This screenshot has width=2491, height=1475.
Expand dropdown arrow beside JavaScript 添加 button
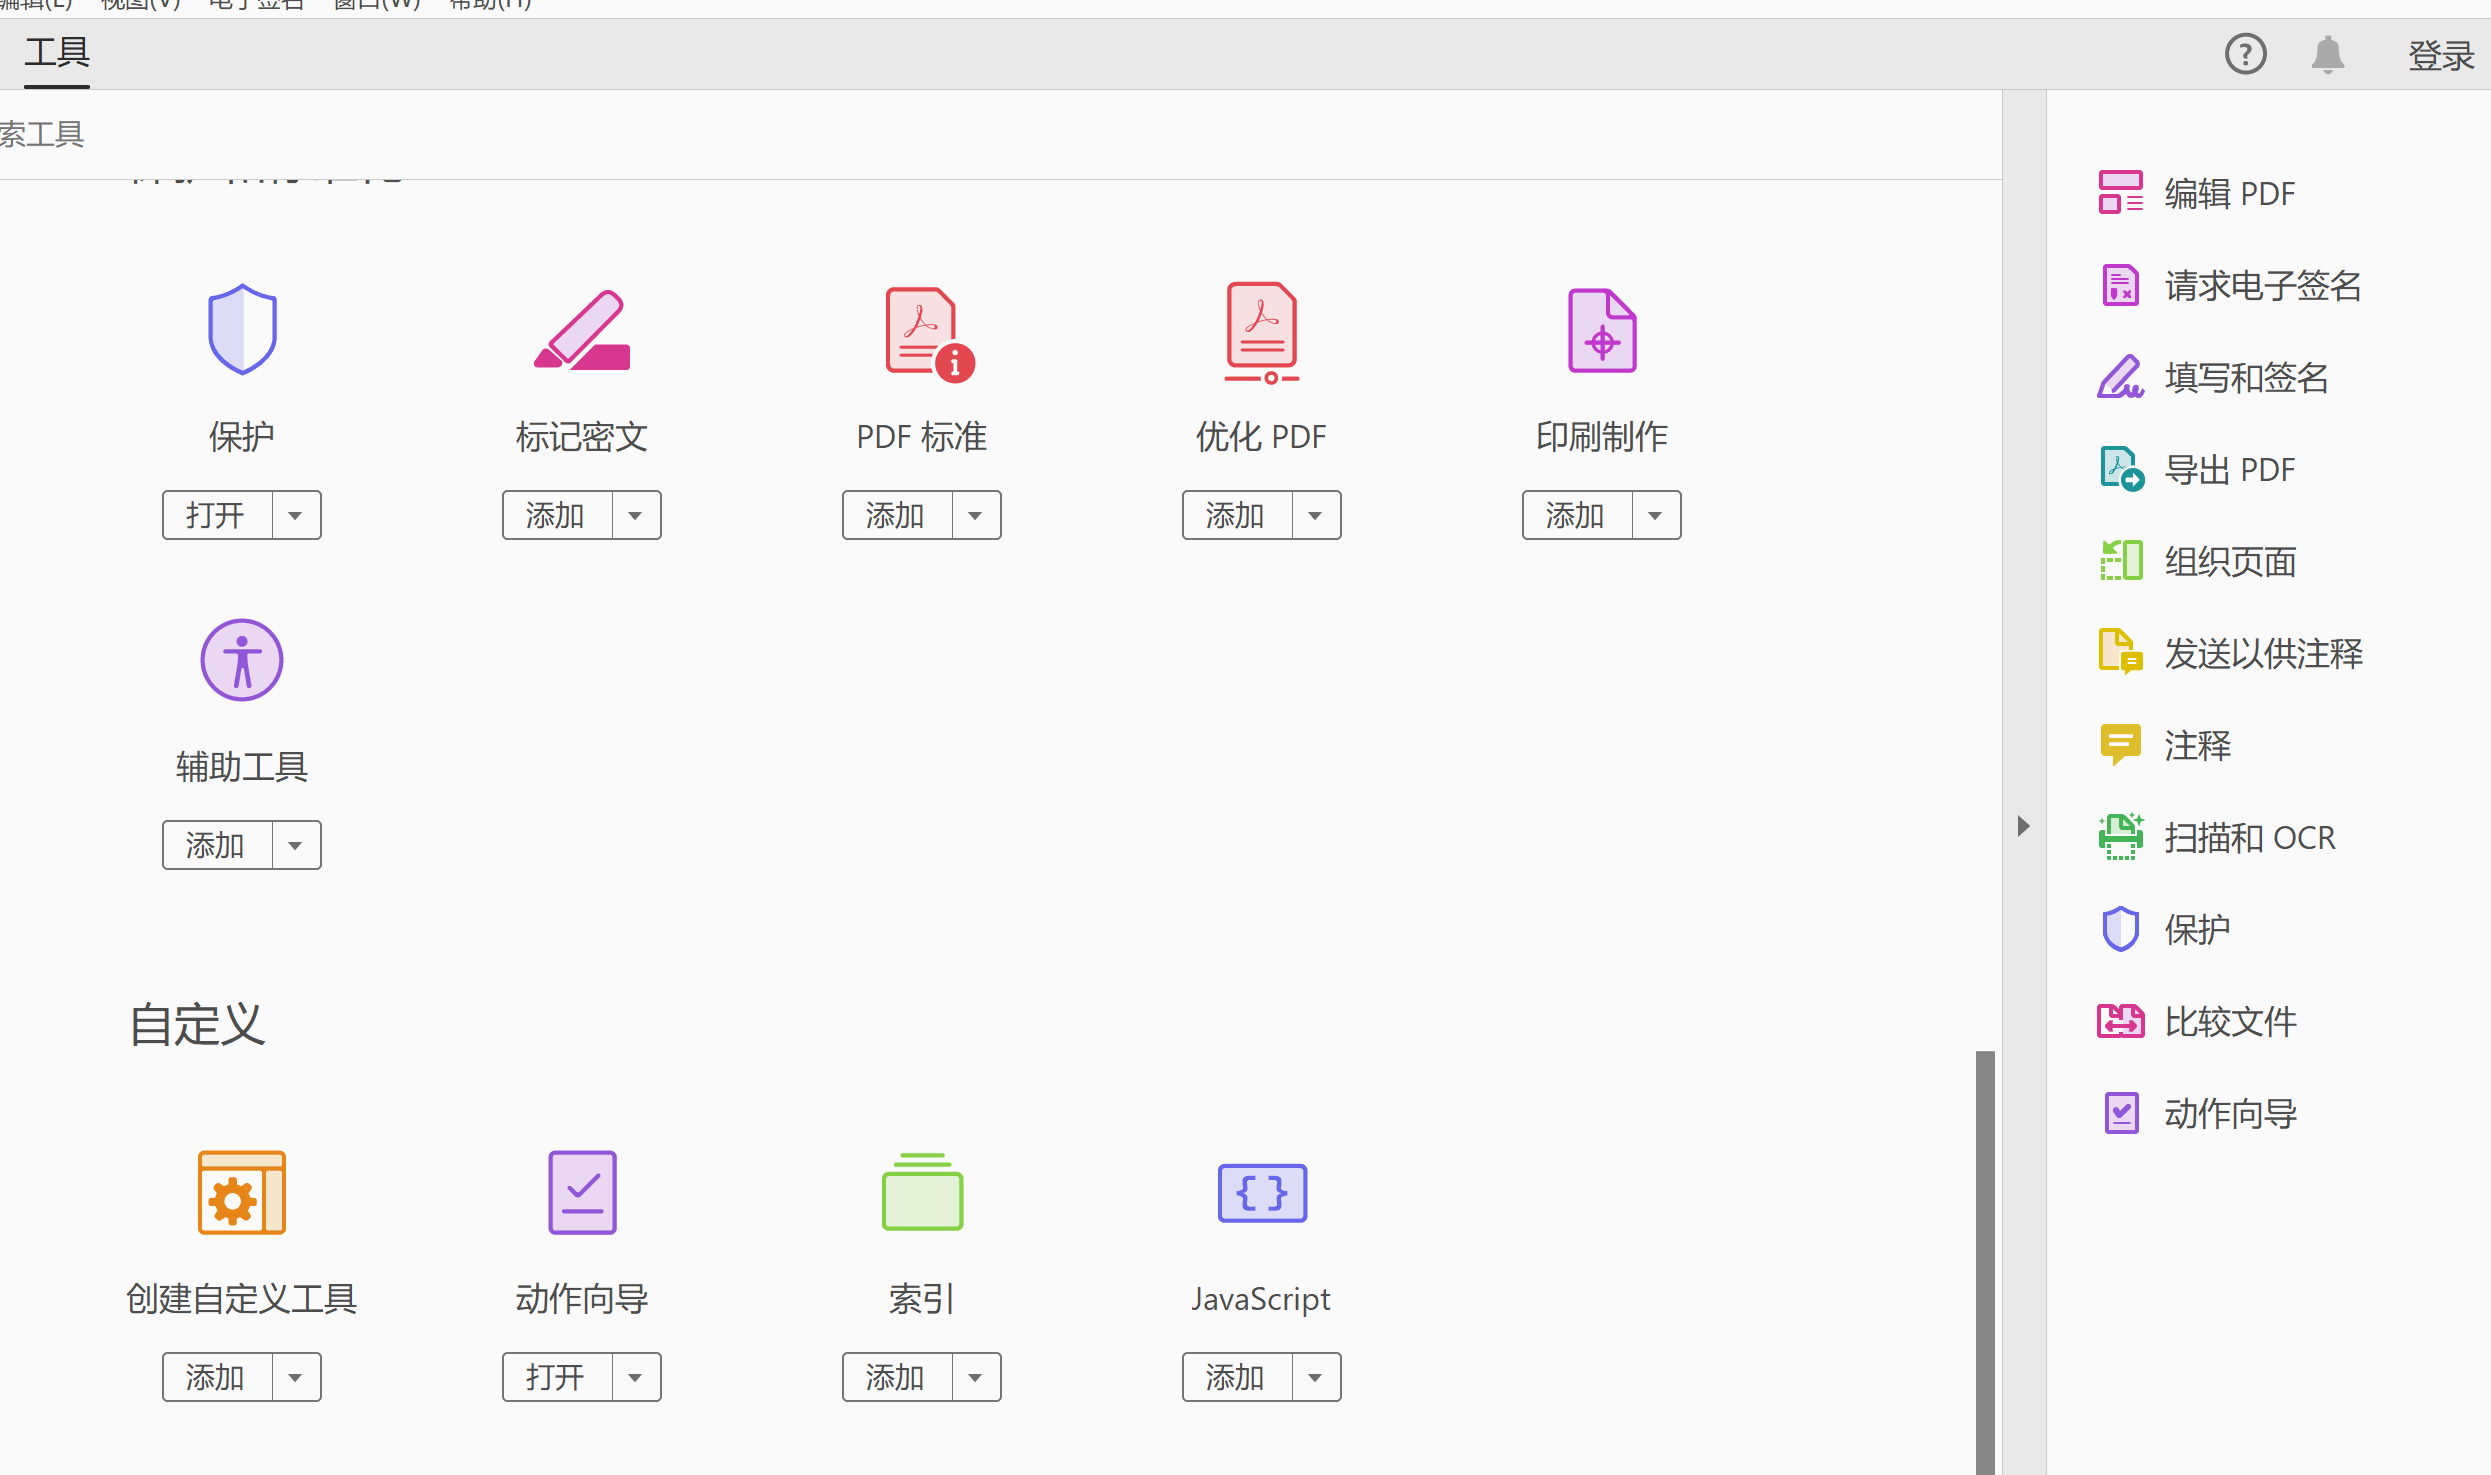(x=1316, y=1378)
